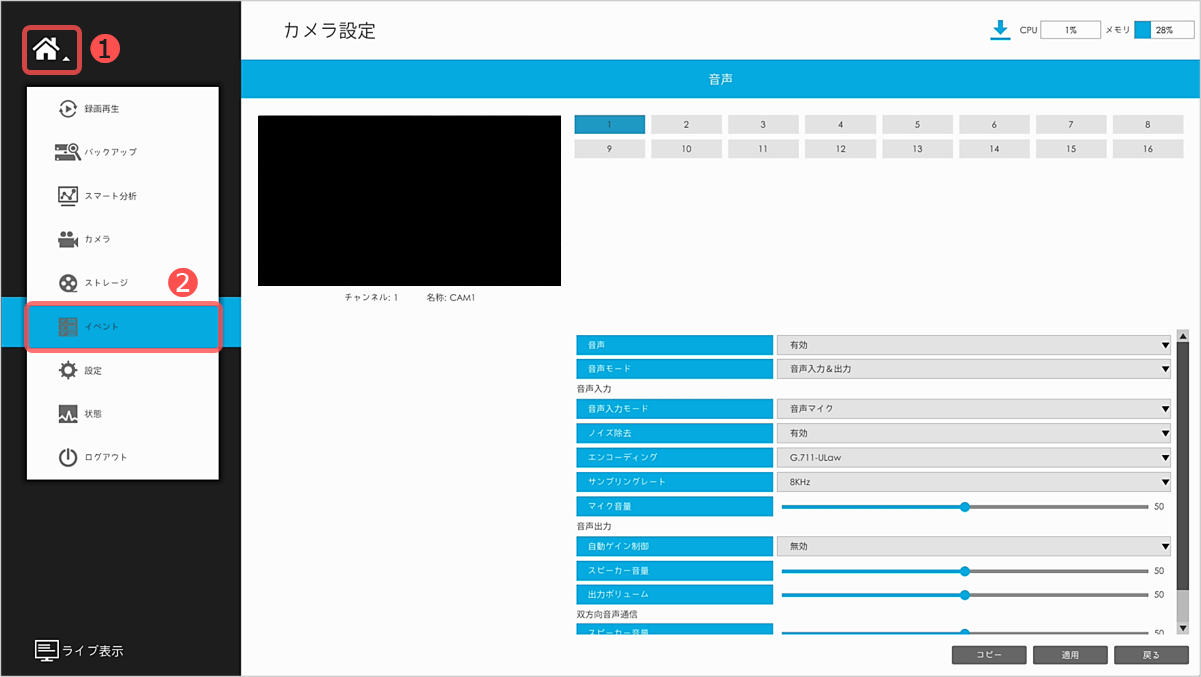Image resolution: width=1201 pixels, height=677 pixels.
Task: Open the backup (バックアップ) icon
Action: tap(67, 152)
